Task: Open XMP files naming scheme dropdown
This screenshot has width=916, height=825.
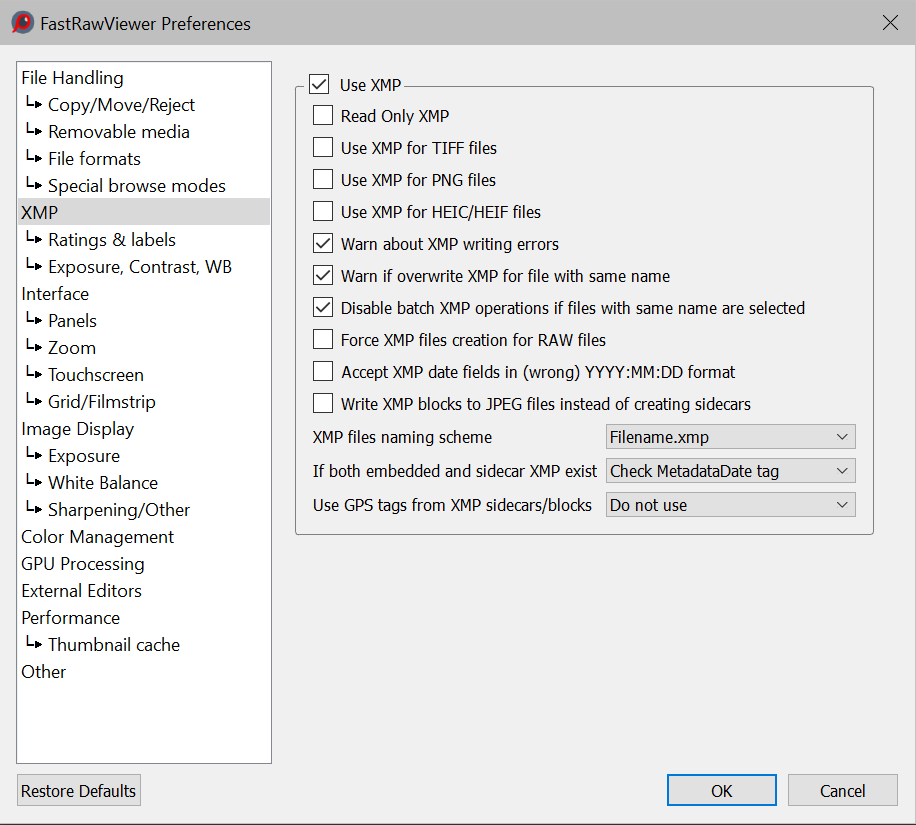Action: (x=731, y=437)
